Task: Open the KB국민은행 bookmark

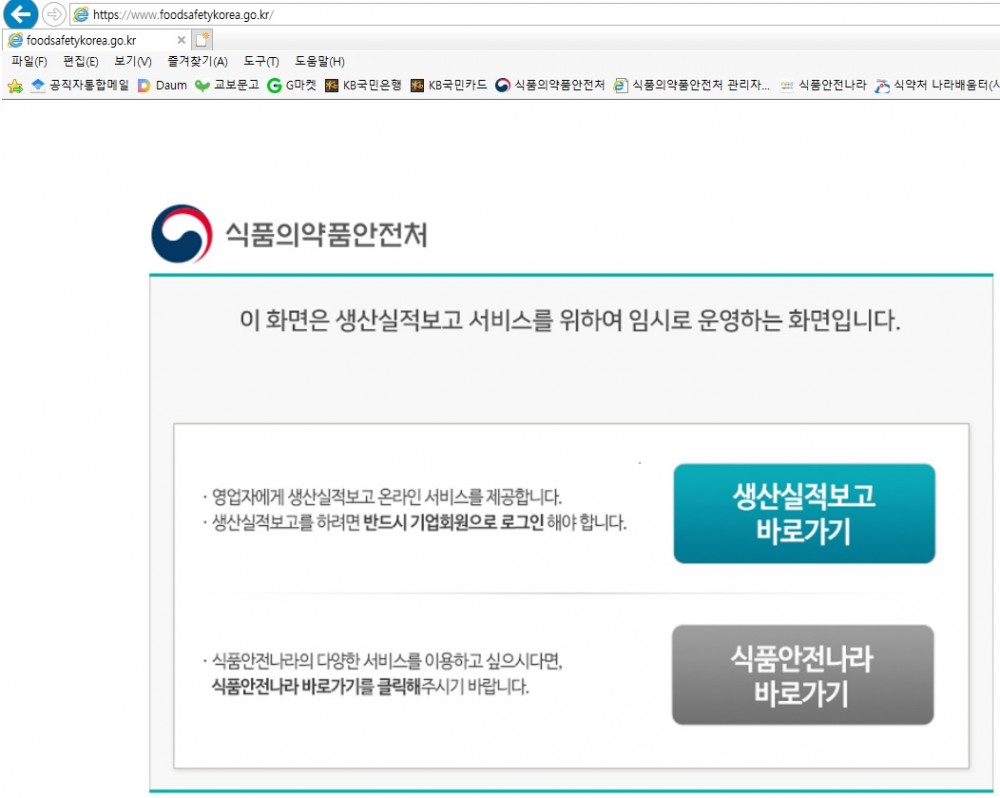Action: 363,85
